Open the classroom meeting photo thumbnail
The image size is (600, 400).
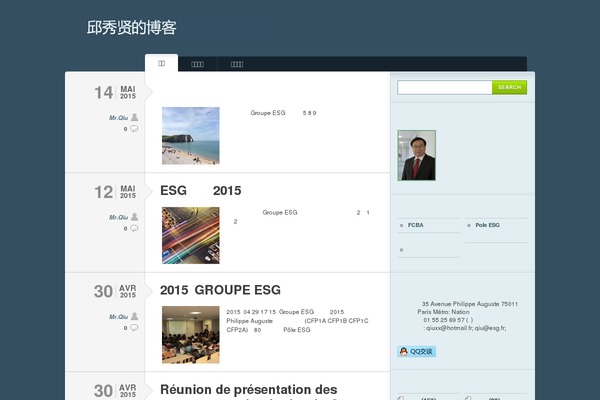click(x=191, y=335)
